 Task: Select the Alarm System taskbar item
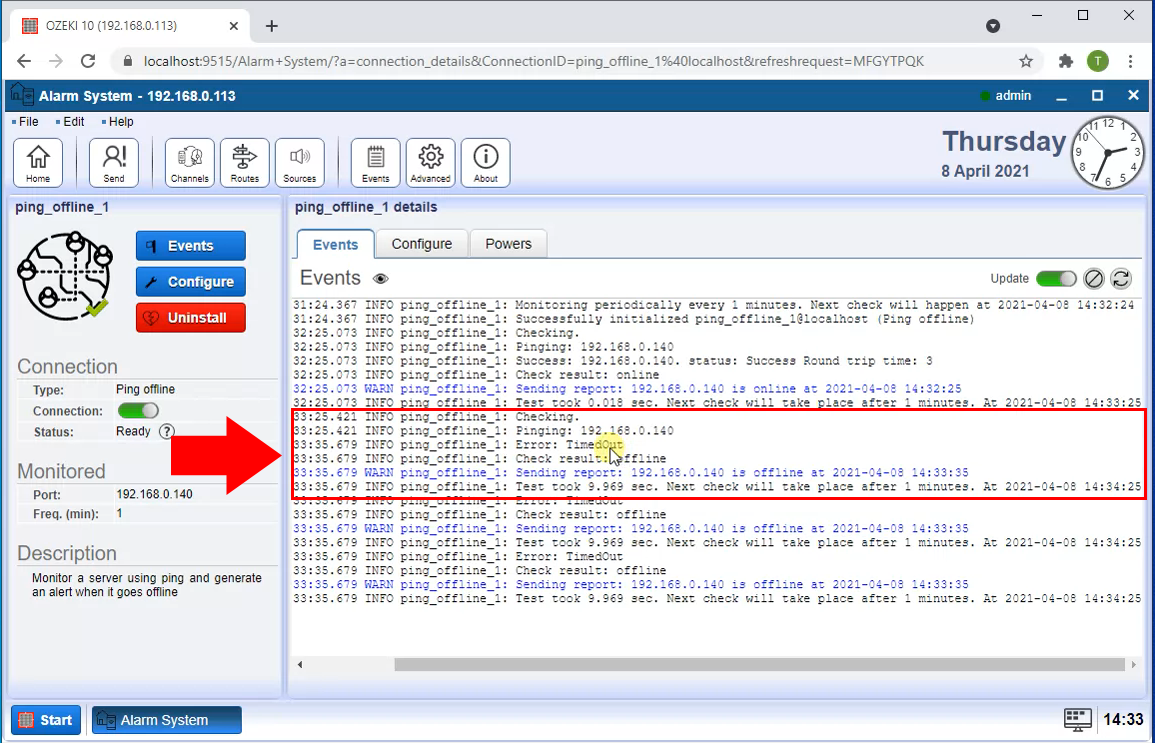[166, 720]
